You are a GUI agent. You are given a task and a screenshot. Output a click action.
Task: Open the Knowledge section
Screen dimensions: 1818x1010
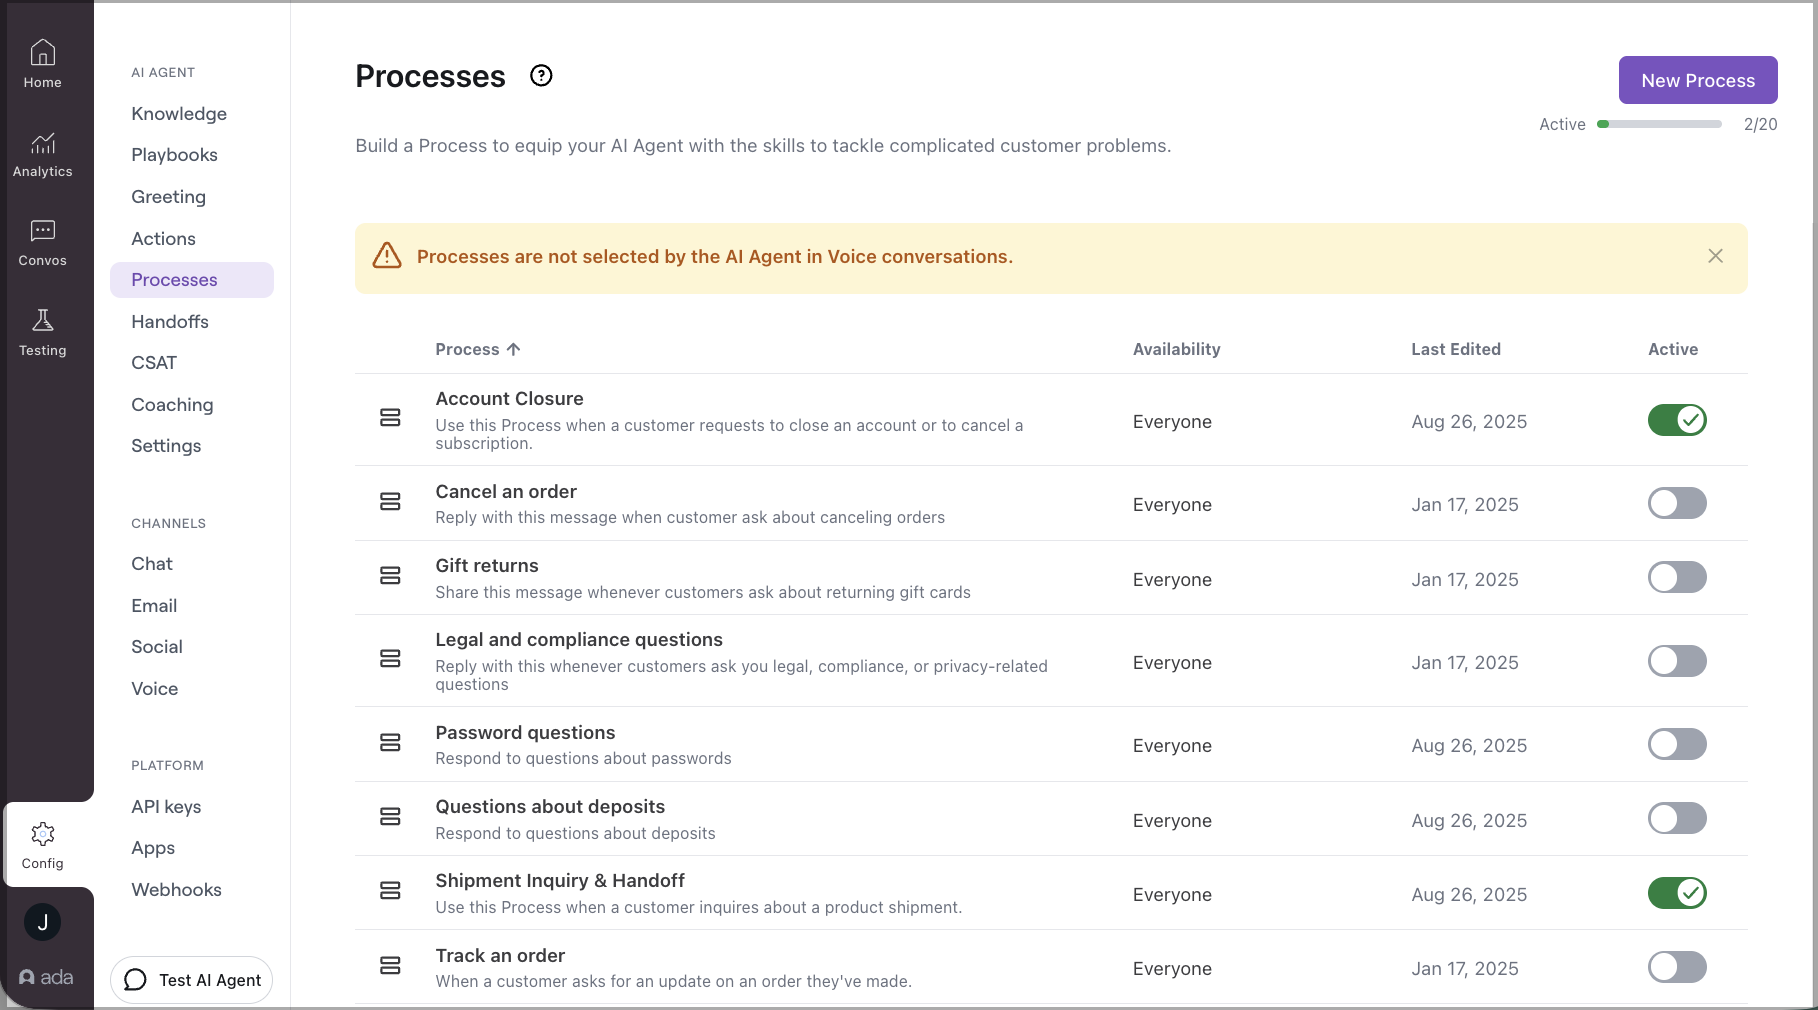pos(179,113)
